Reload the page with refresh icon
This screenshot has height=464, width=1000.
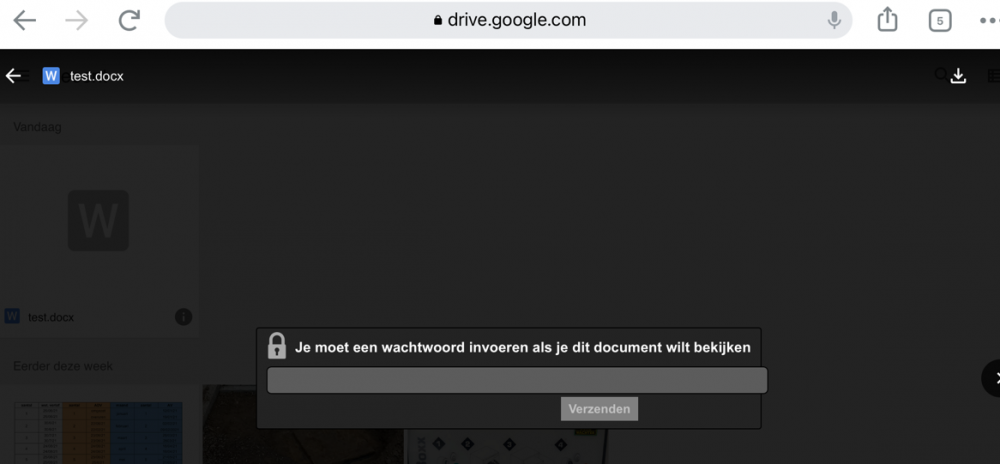pos(129,20)
